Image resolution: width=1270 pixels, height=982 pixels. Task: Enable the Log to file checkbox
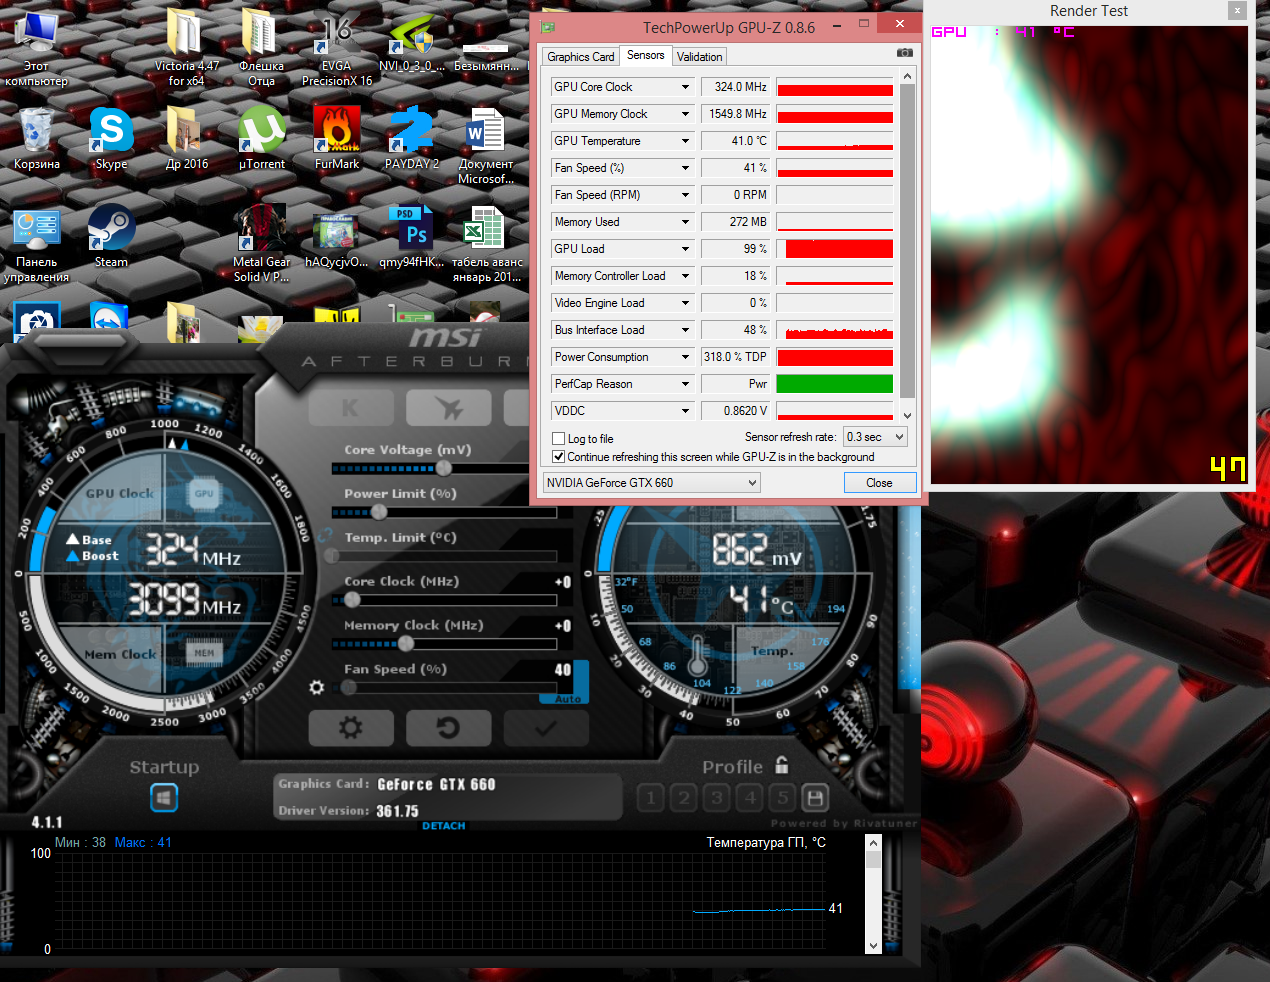pyautogui.click(x=559, y=439)
